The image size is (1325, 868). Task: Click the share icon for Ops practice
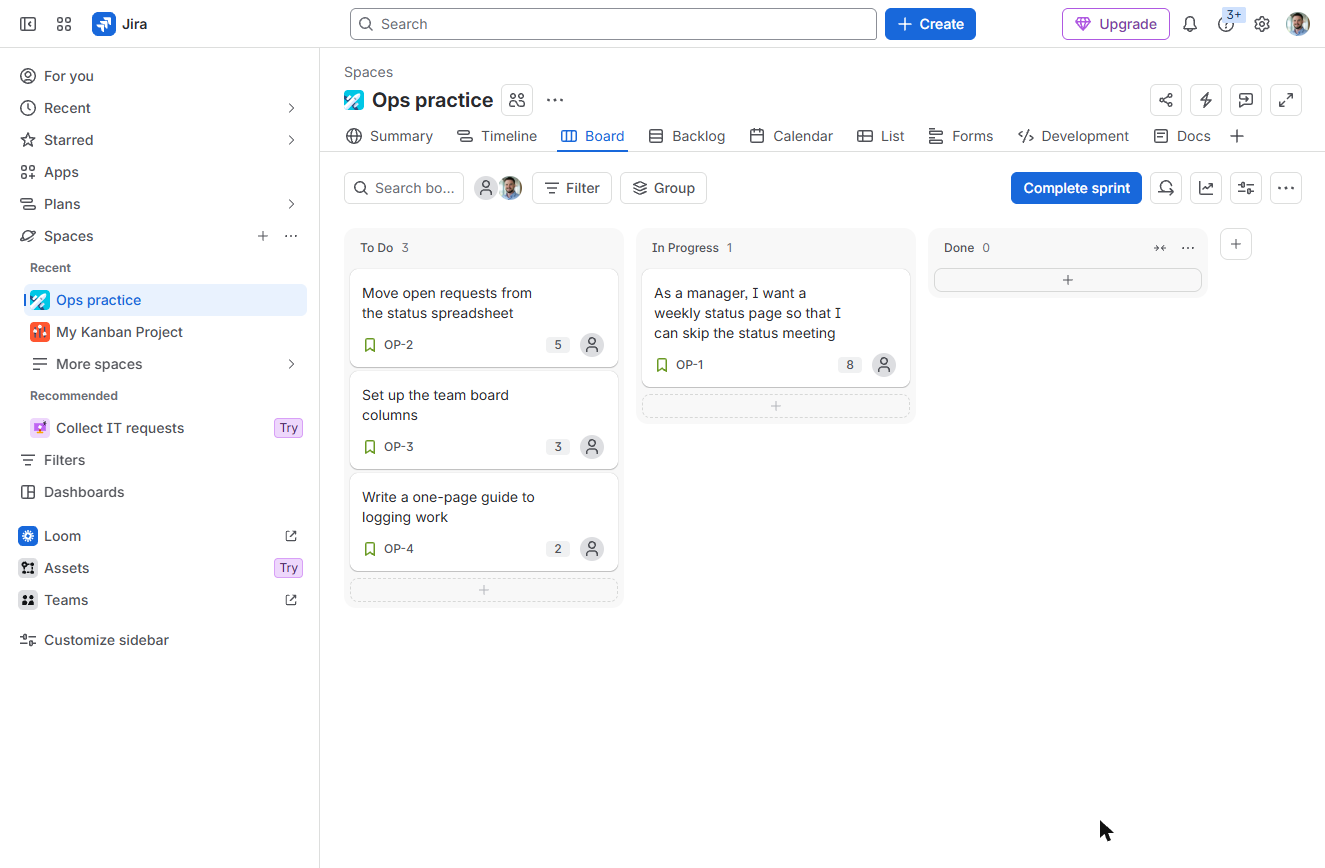point(1166,100)
